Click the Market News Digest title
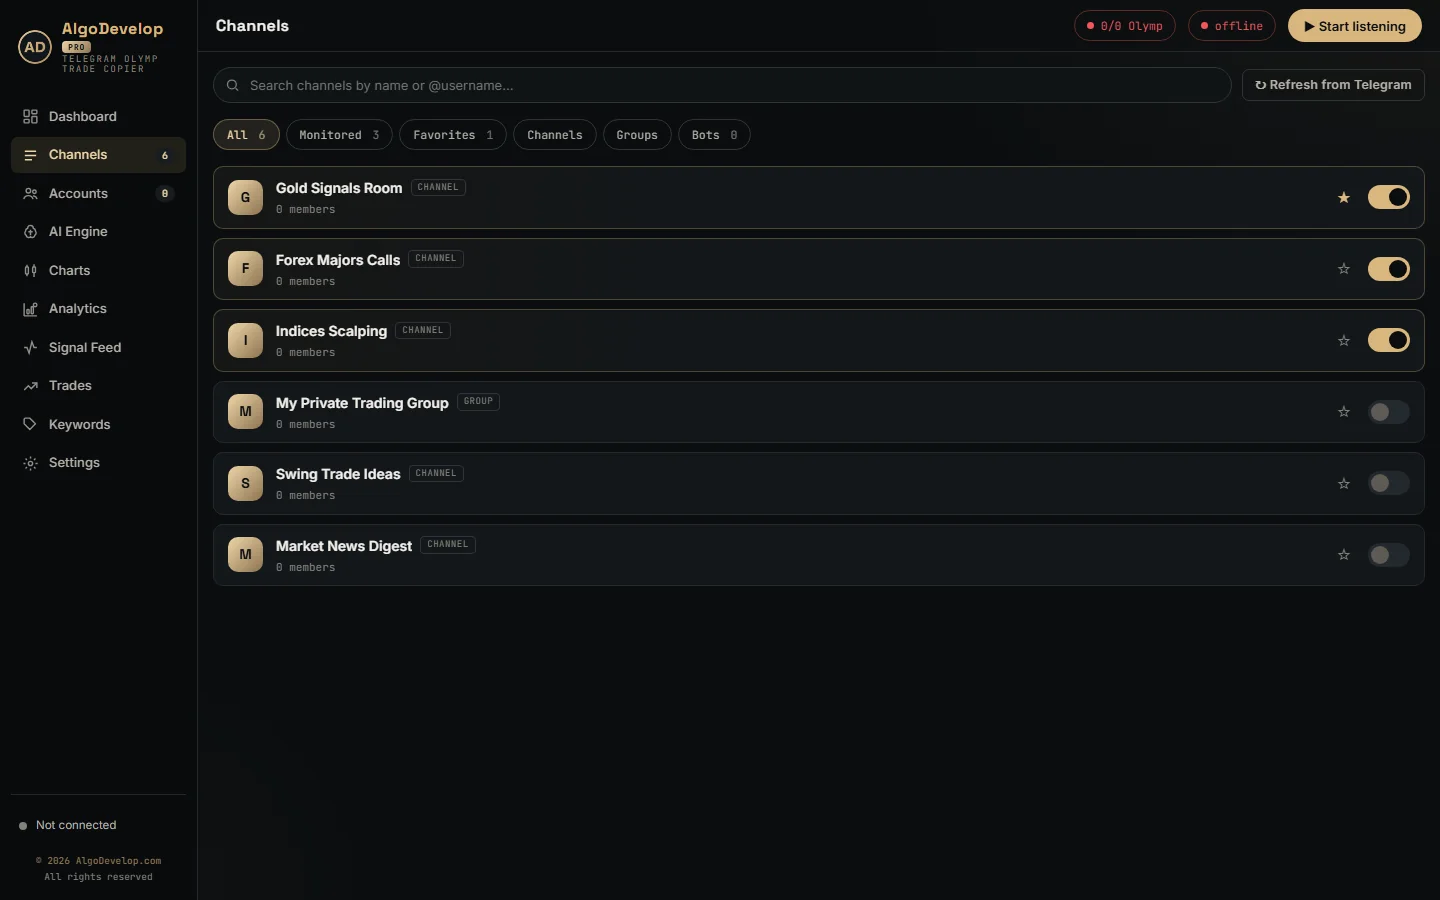1440x900 pixels. [x=344, y=546]
